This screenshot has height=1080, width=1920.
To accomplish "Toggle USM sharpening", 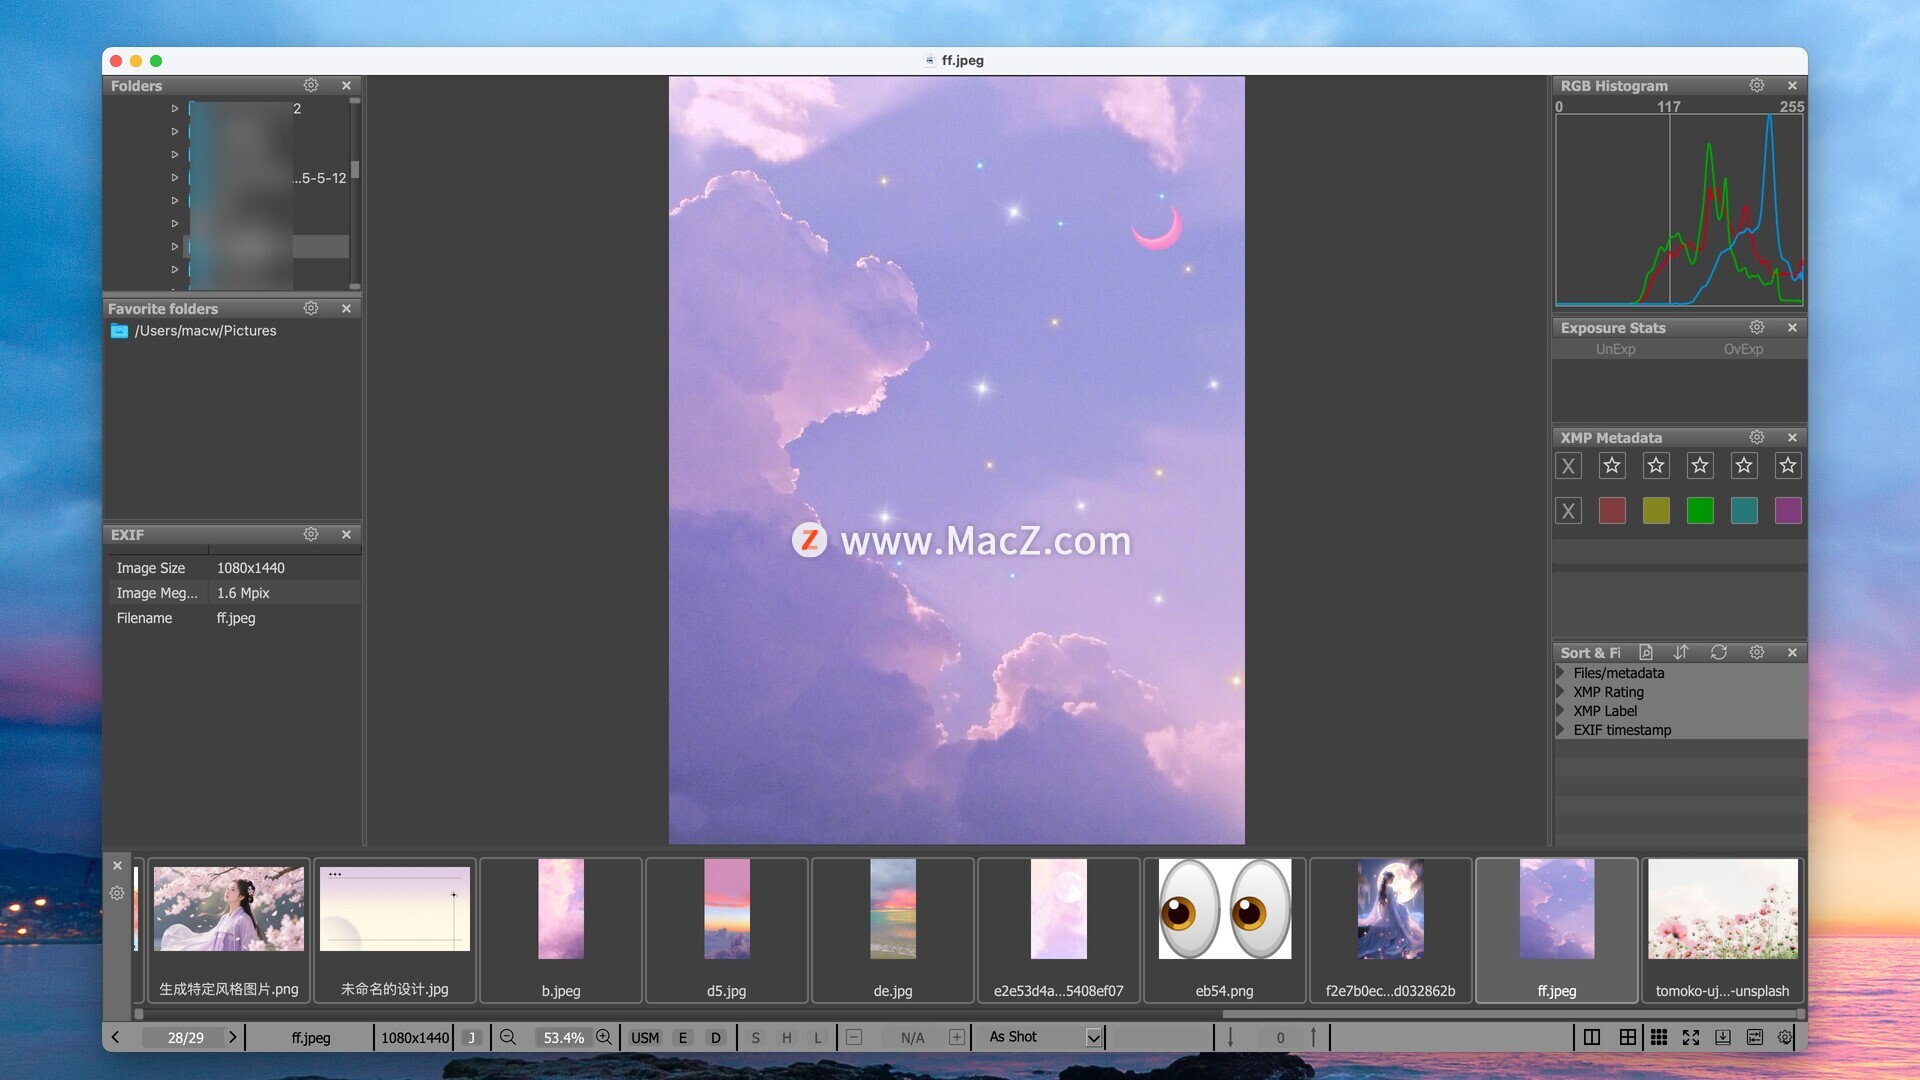I will 645,1037.
